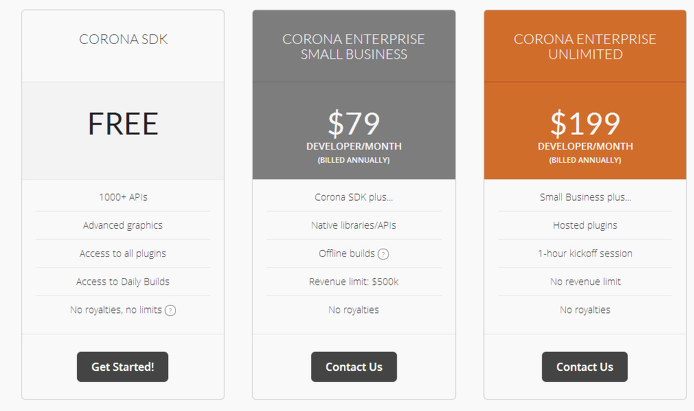
Task: Click the Hosted plugins feature row
Action: point(585,226)
